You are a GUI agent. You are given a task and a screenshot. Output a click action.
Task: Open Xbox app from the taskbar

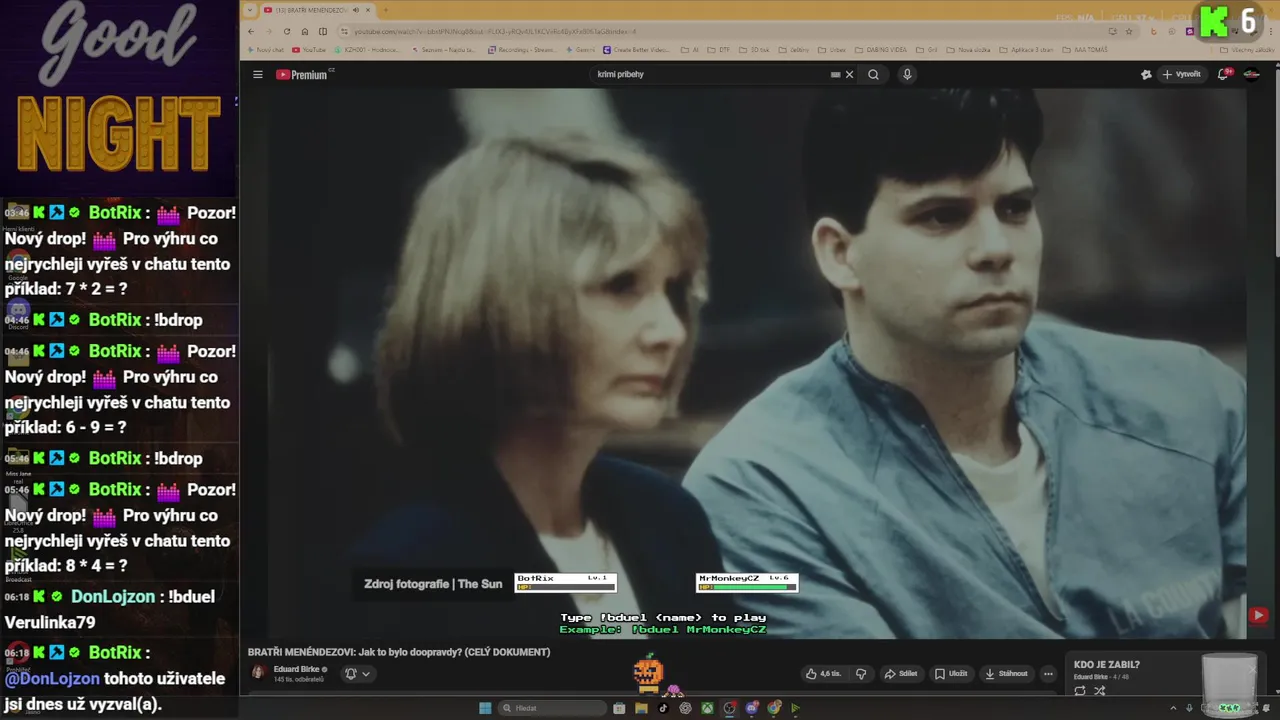[x=708, y=708]
